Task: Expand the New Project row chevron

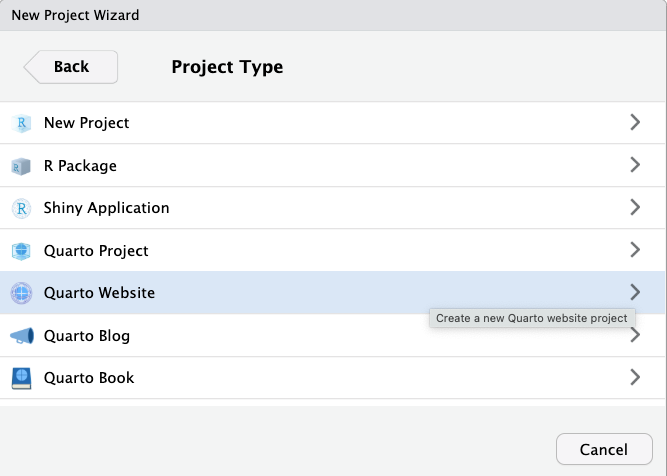Action: 635,122
